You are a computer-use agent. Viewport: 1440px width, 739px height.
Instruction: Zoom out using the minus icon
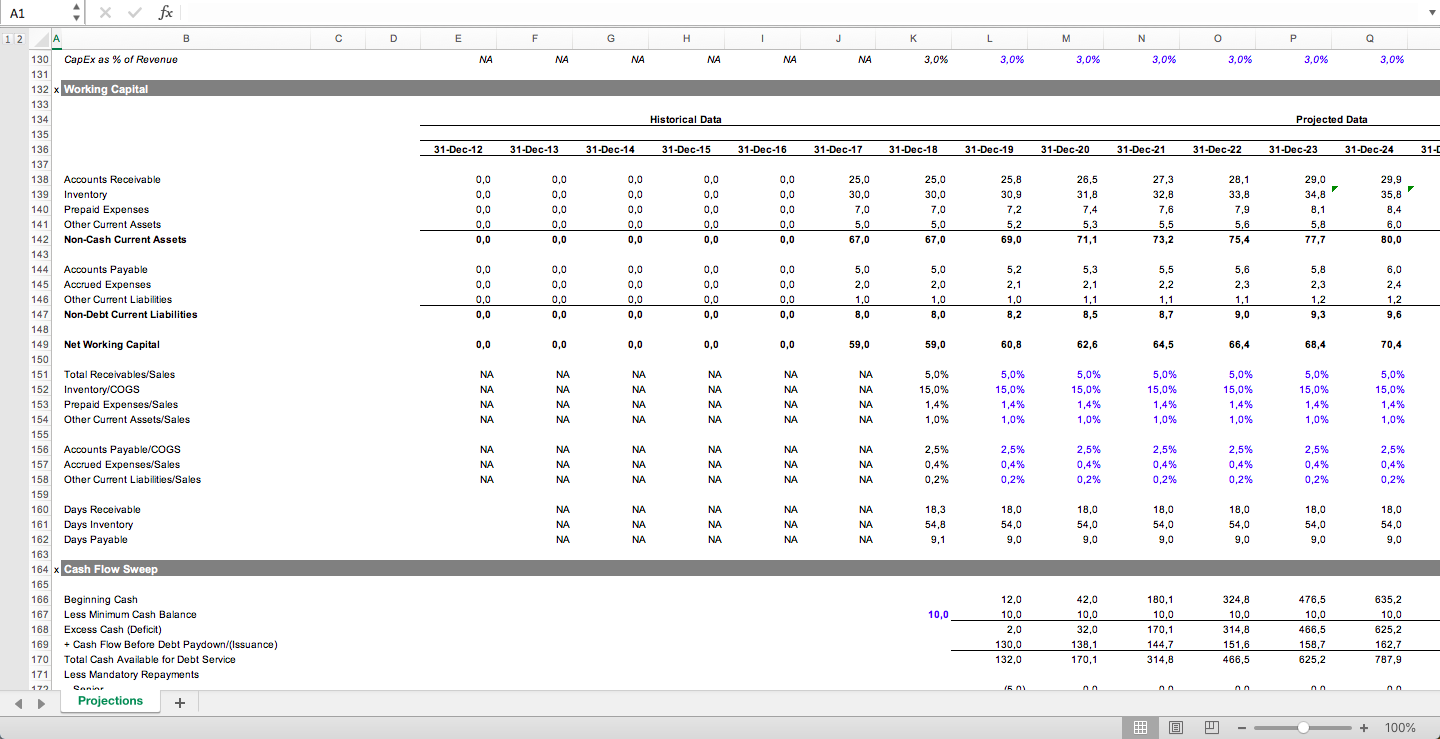pos(1241,728)
